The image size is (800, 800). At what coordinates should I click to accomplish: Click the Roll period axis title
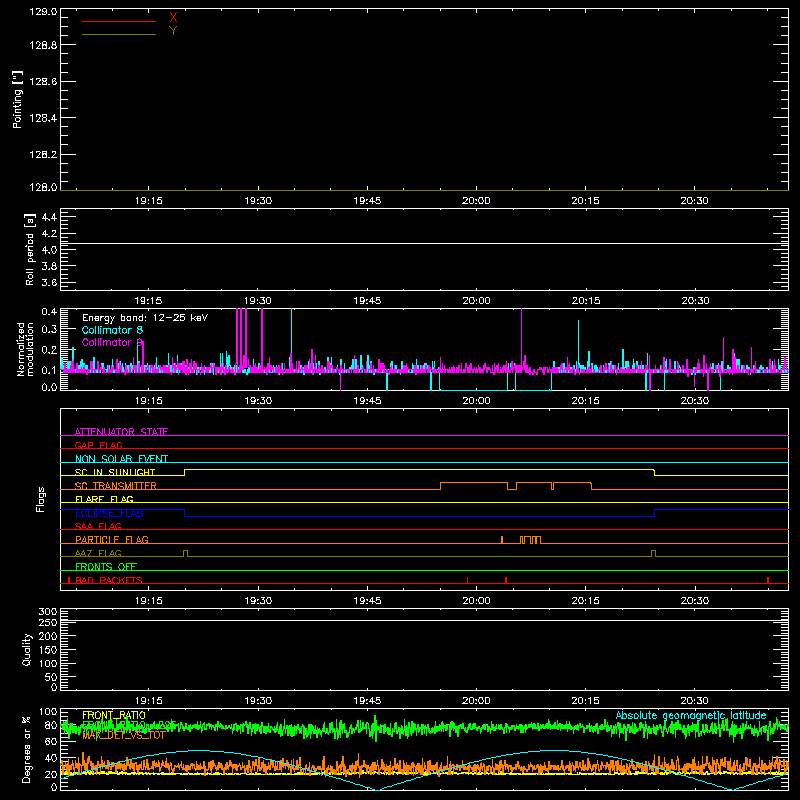tap(29, 249)
